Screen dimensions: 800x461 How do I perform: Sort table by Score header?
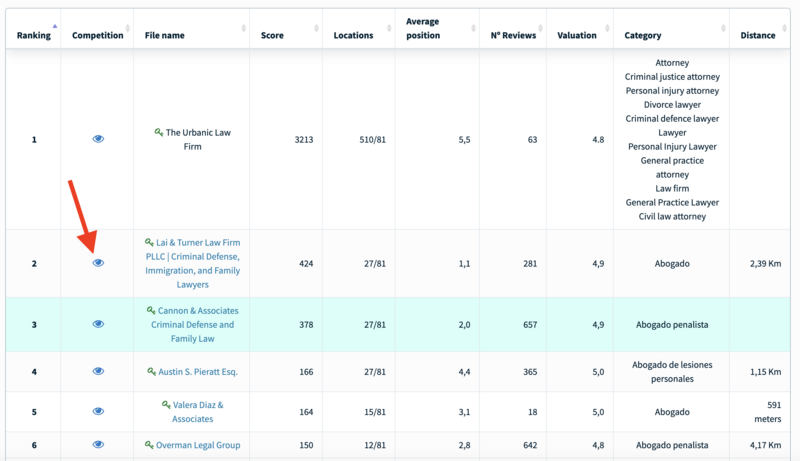coord(272,35)
